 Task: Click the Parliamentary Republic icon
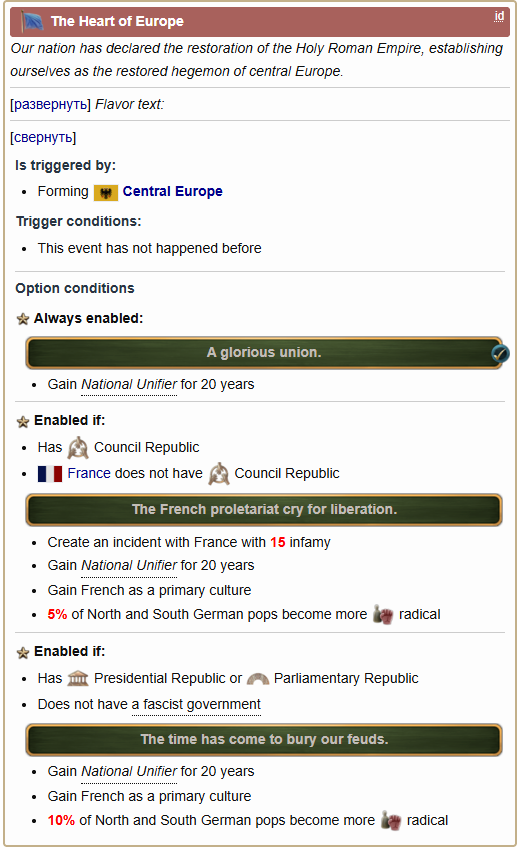pyautogui.click(x=258, y=679)
